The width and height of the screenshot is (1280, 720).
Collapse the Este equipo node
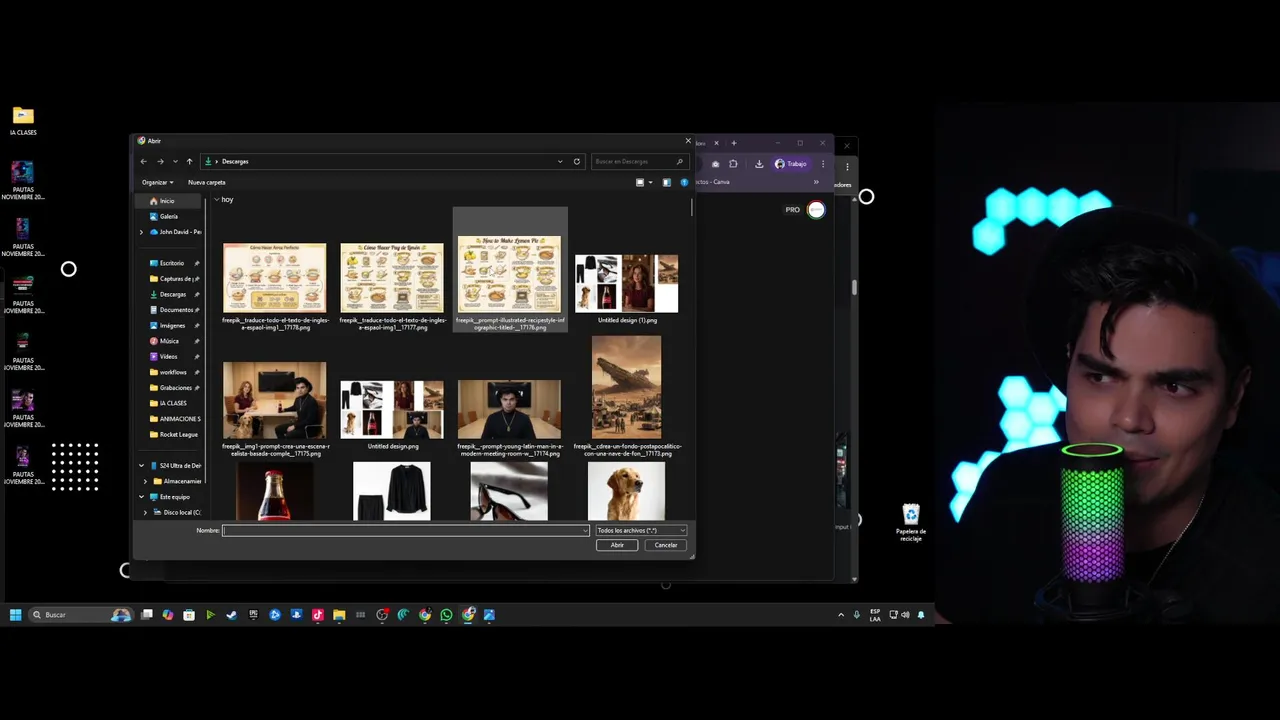click(x=141, y=497)
